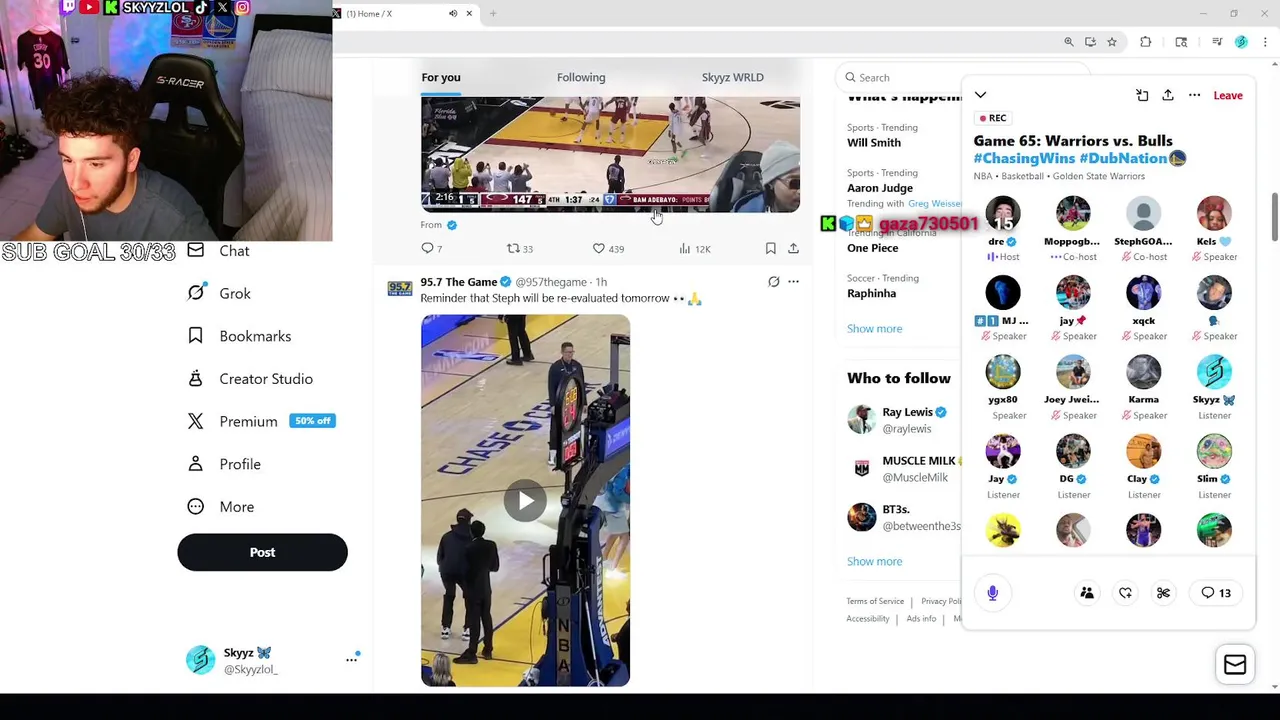Bookmark this page with the star icon
Screen dimensions: 1280x720
point(1111,42)
